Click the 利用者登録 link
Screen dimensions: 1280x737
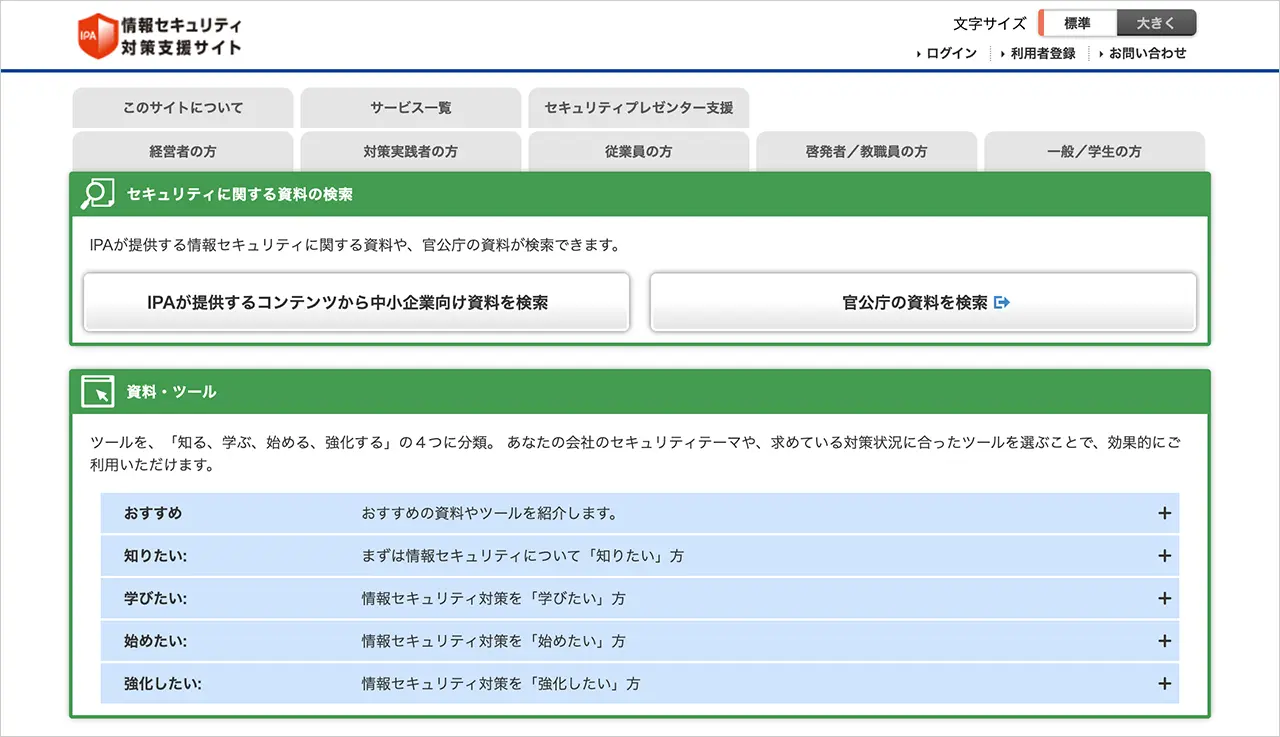[x=1043, y=53]
